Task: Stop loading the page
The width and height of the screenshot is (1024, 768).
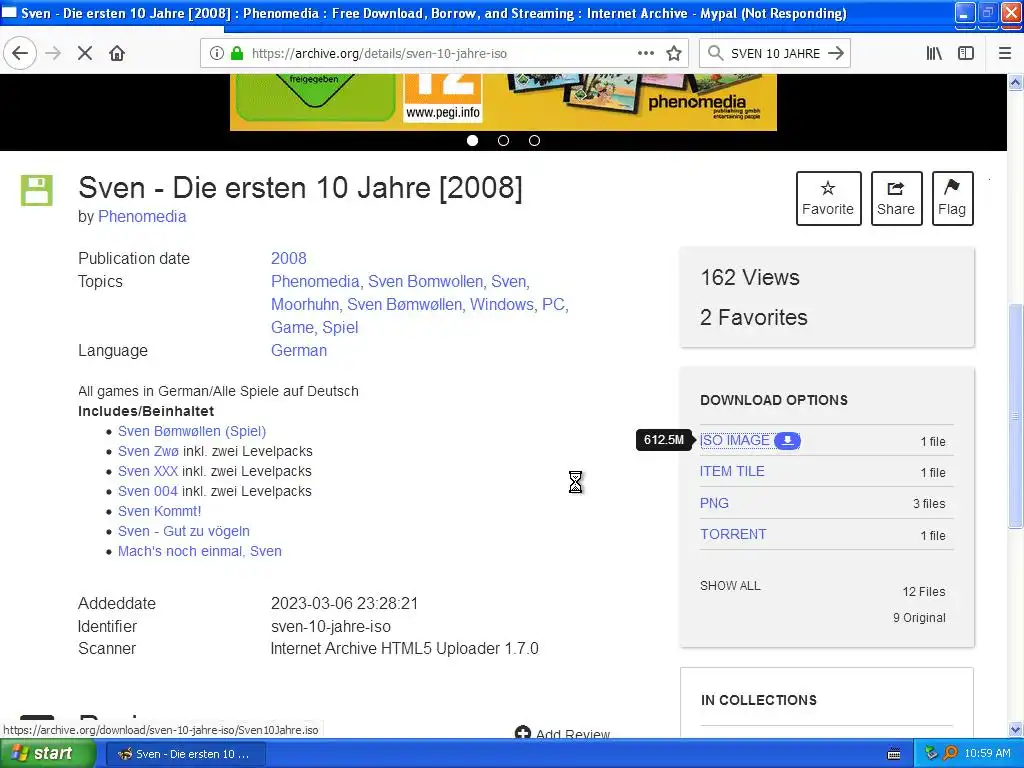Action: click(x=85, y=54)
